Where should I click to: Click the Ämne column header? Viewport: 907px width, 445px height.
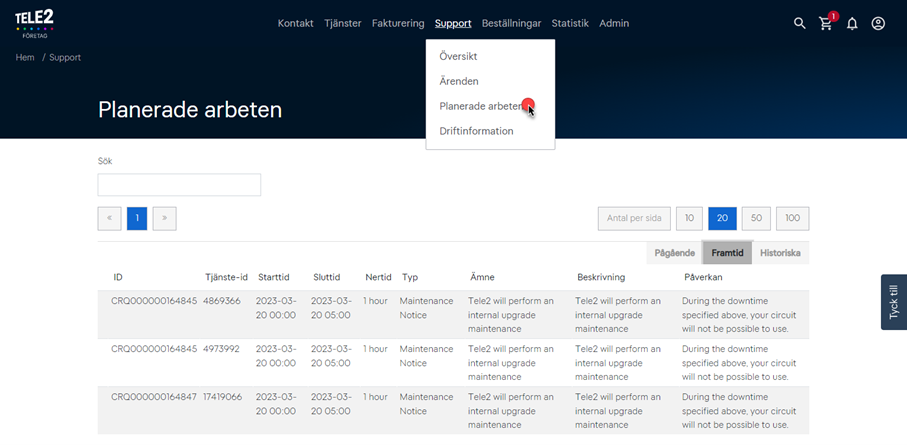pos(482,278)
